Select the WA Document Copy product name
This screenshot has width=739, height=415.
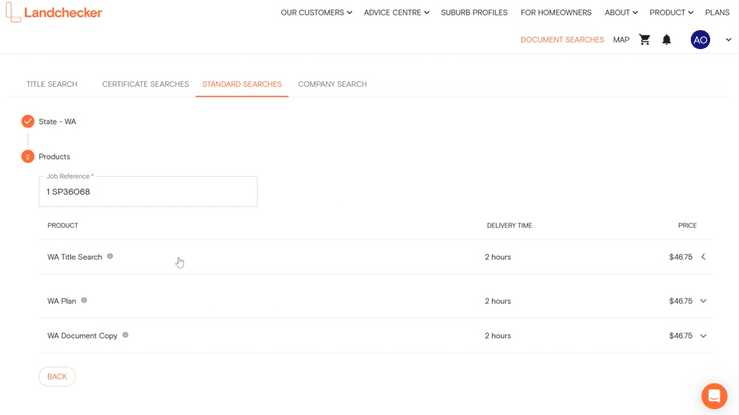(x=82, y=336)
